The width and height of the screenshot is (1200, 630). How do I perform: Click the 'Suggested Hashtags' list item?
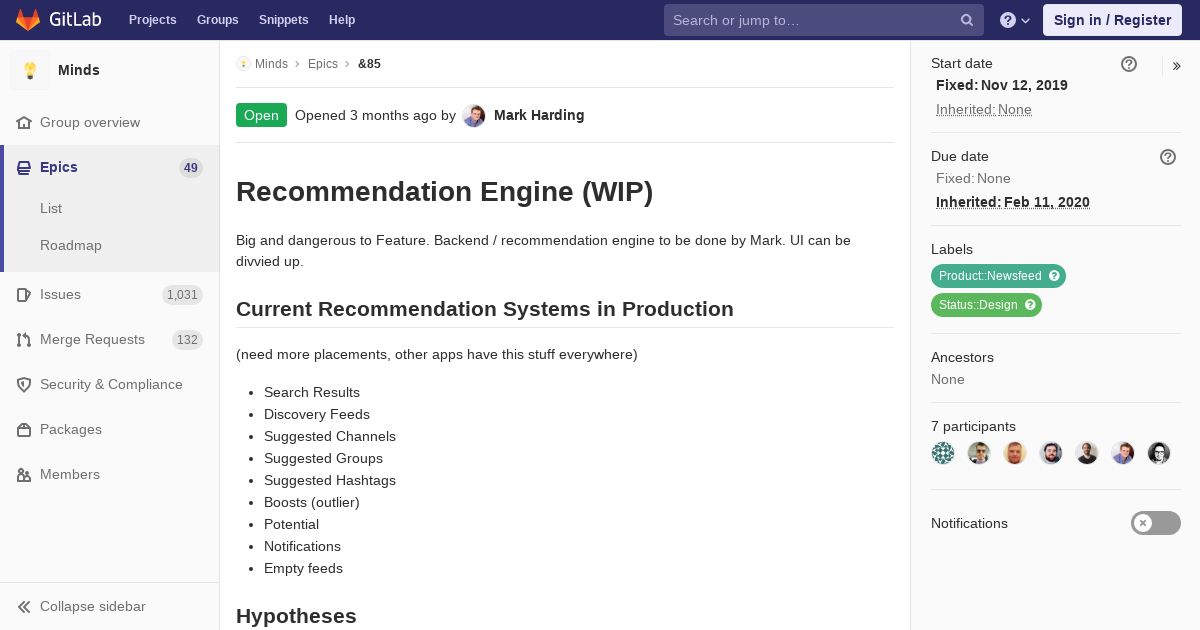(x=330, y=480)
